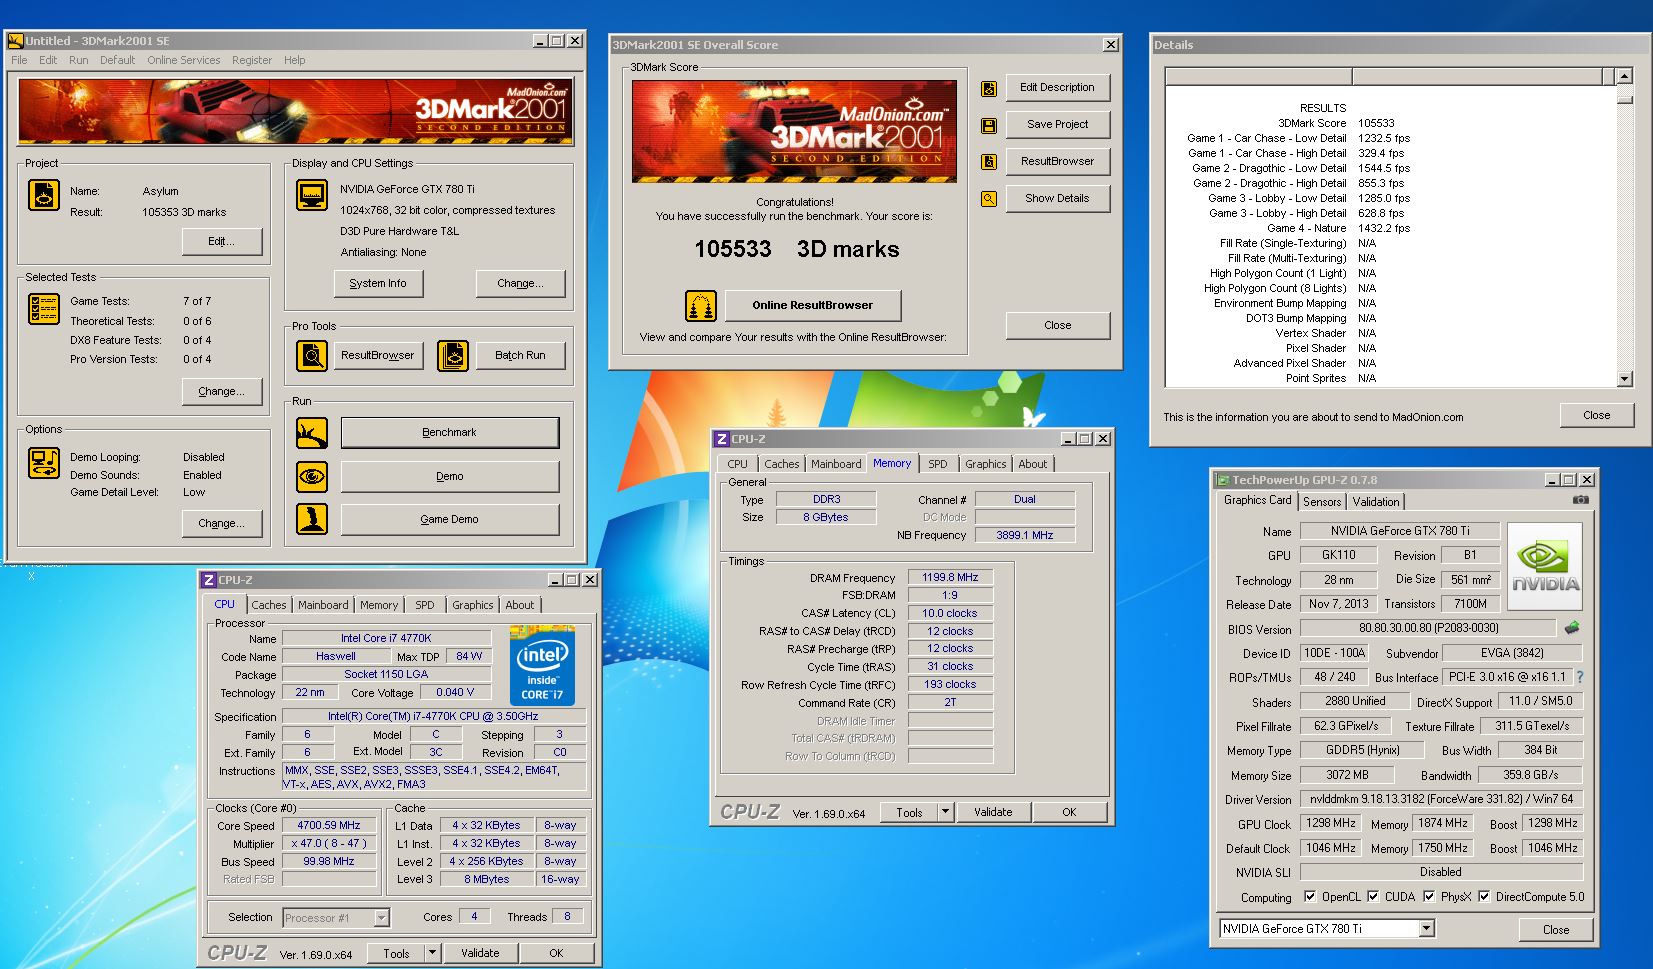Click the Intel Core i7 logo in CPU-Z
Image resolution: width=1653 pixels, height=969 pixels.
click(x=542, y=665)
